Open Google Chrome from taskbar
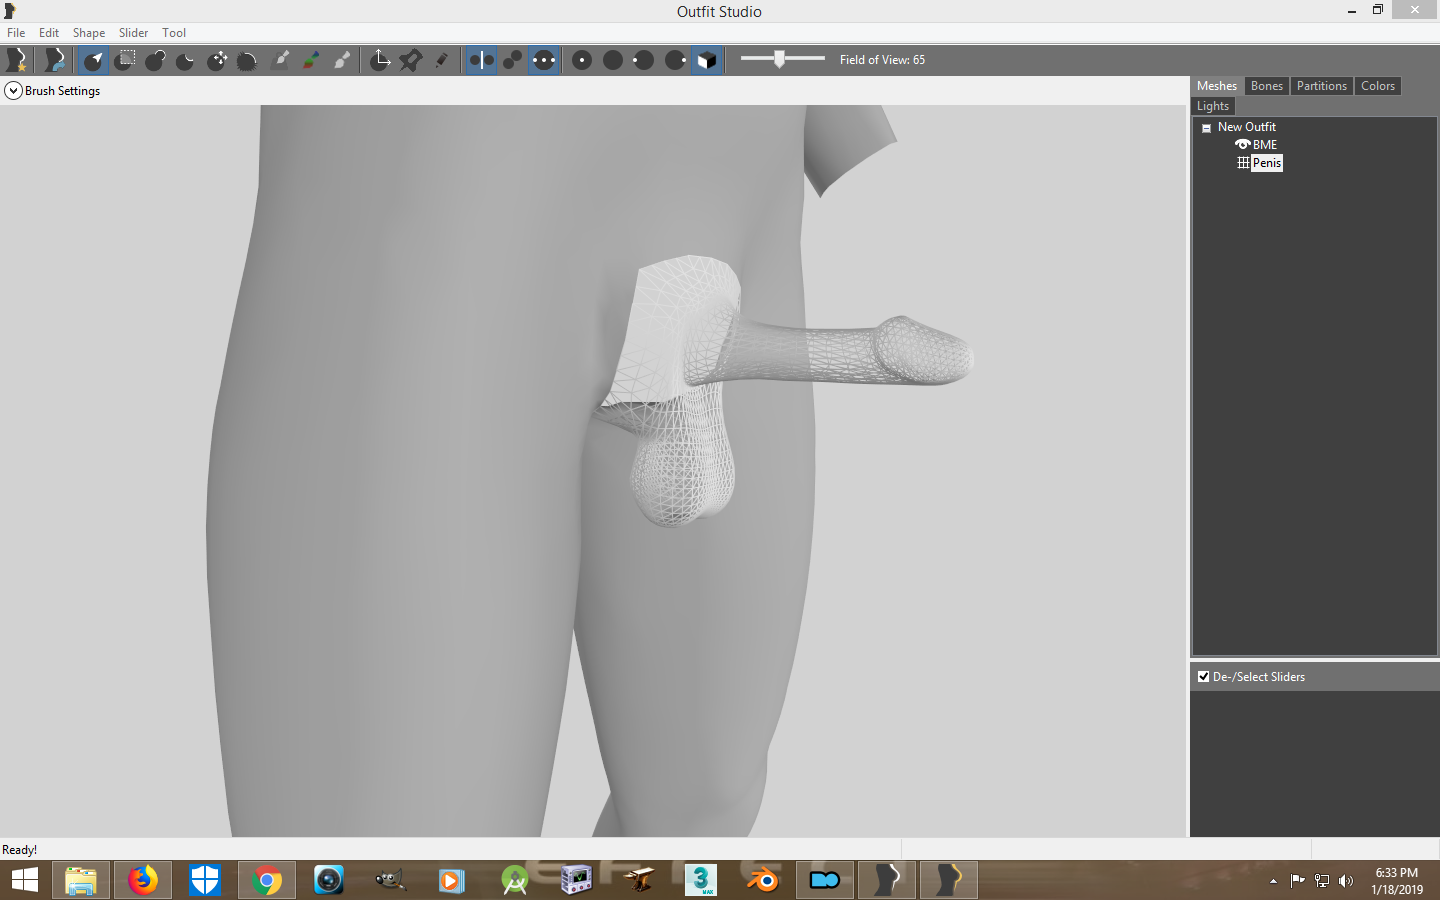 tap(267, 880)
